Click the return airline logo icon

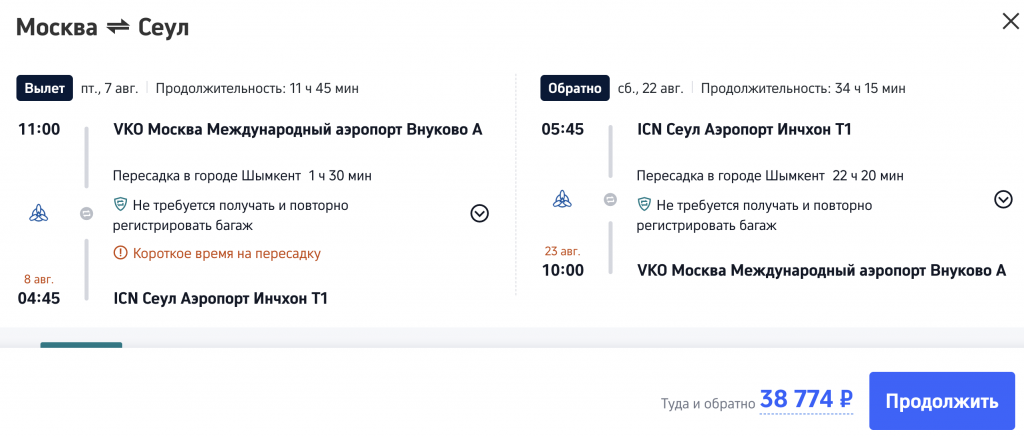coord(562,200)
